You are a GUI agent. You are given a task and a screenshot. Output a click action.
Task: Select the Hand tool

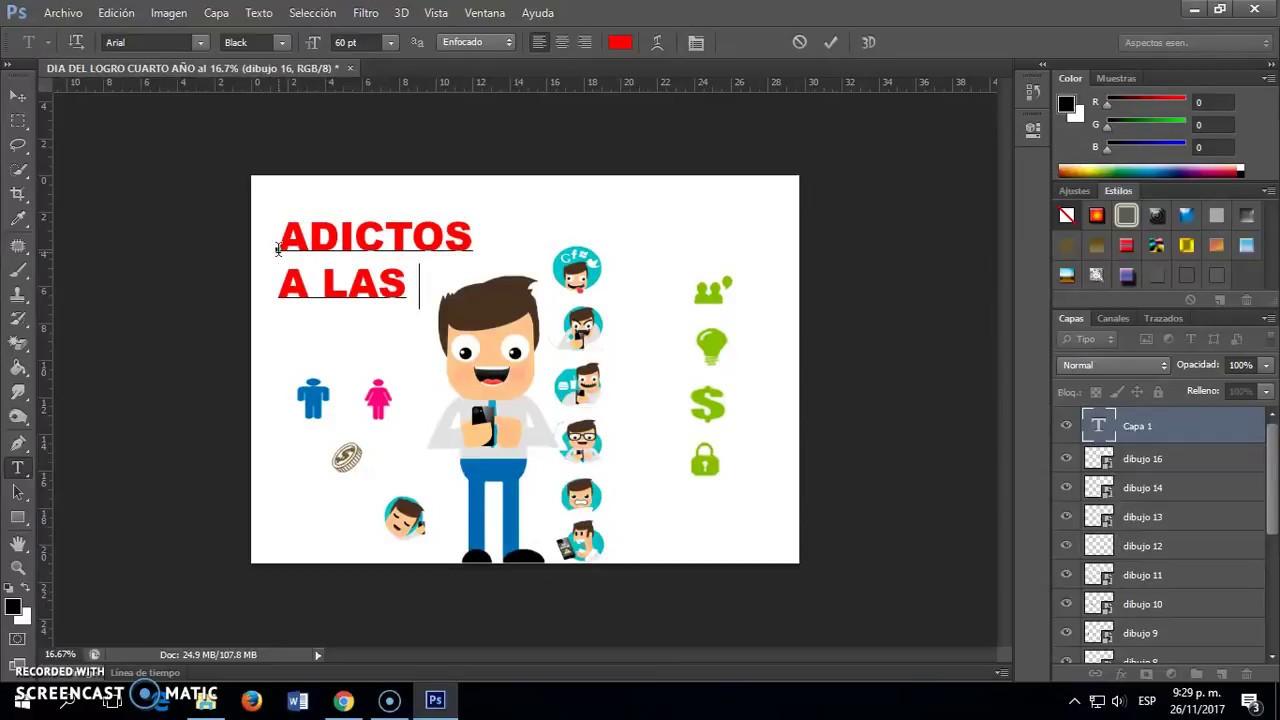click(x=18, y=544)
